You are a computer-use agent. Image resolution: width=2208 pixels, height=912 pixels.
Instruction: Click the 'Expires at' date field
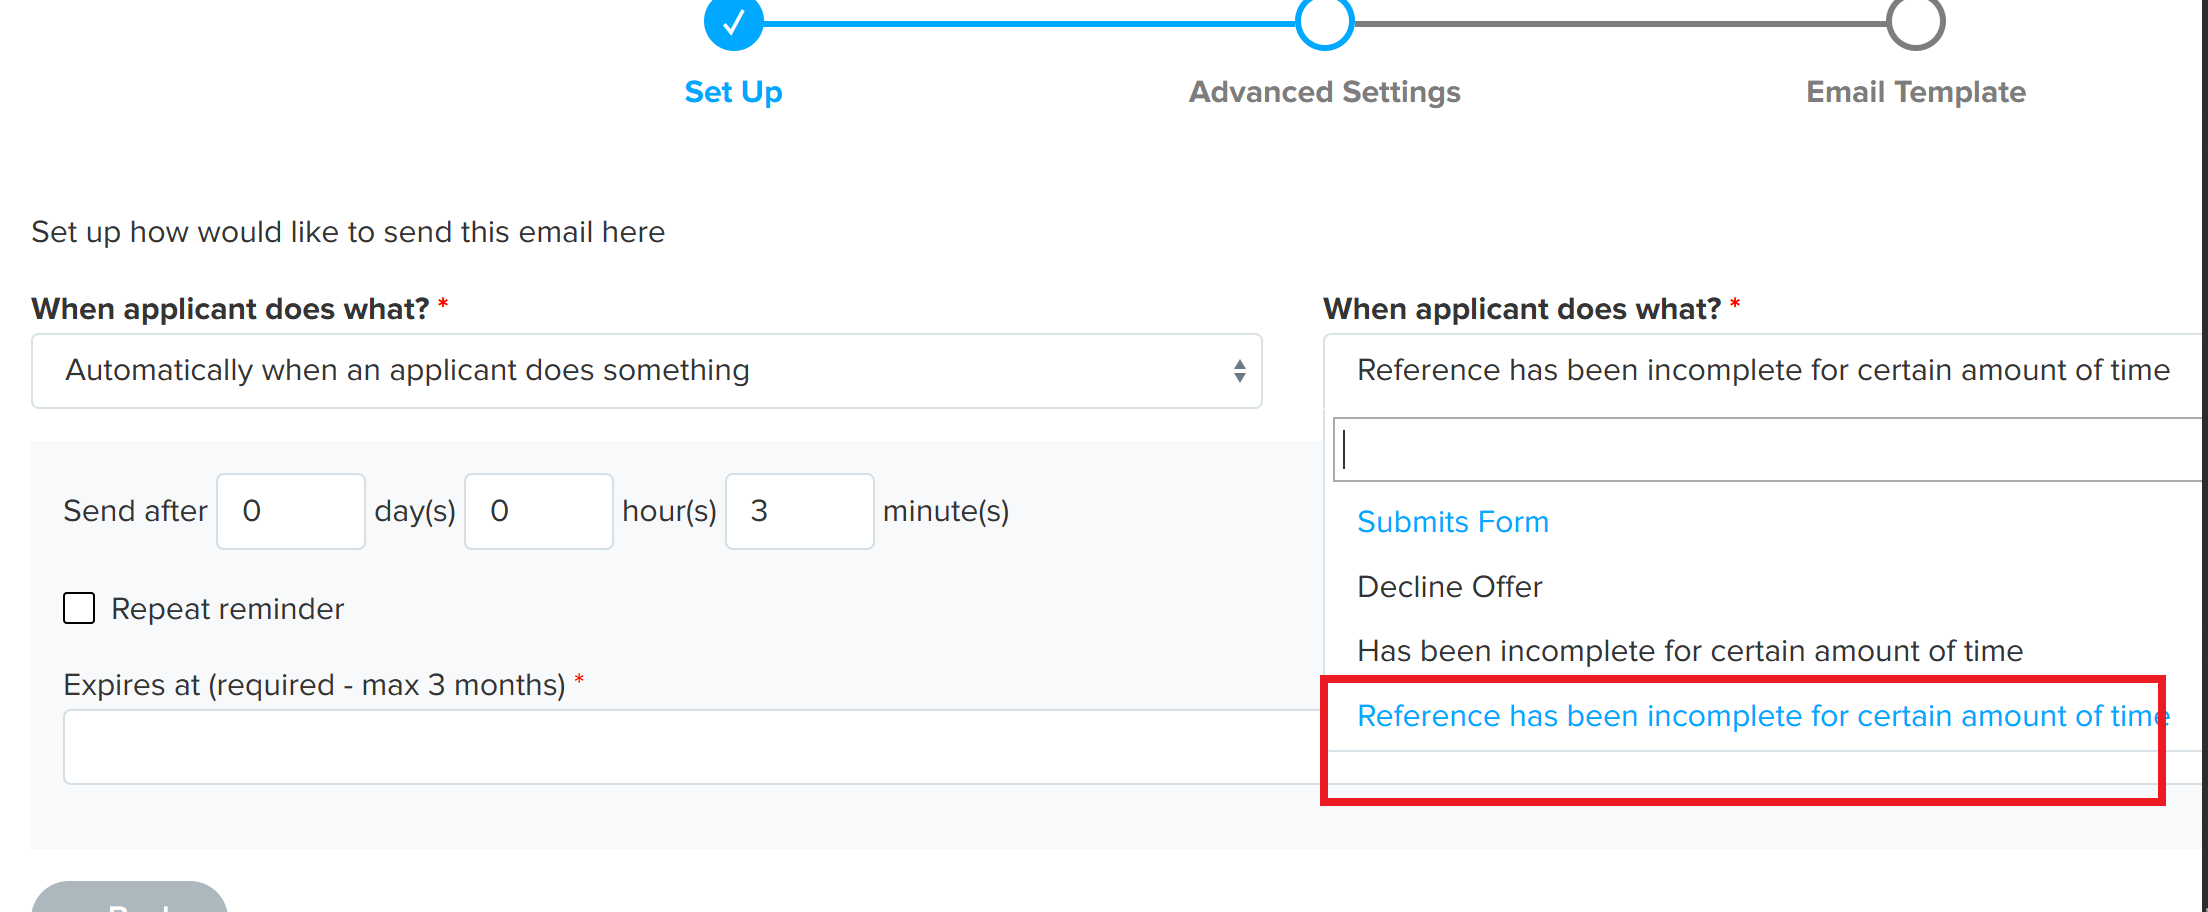(x=690, y=747)
